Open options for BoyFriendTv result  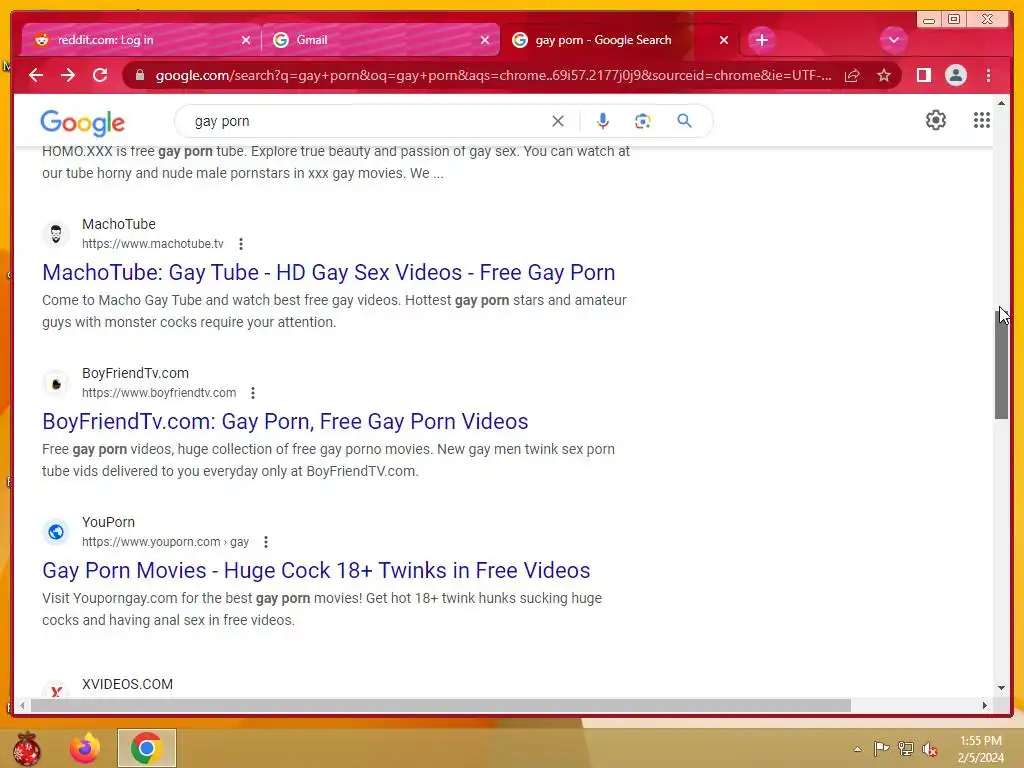(253, 392)
